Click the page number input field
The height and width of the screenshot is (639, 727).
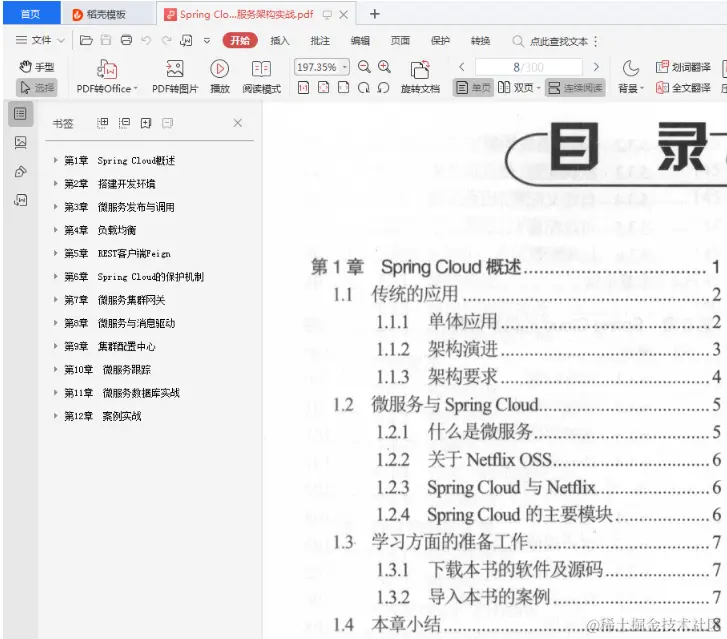click(528, 67)
